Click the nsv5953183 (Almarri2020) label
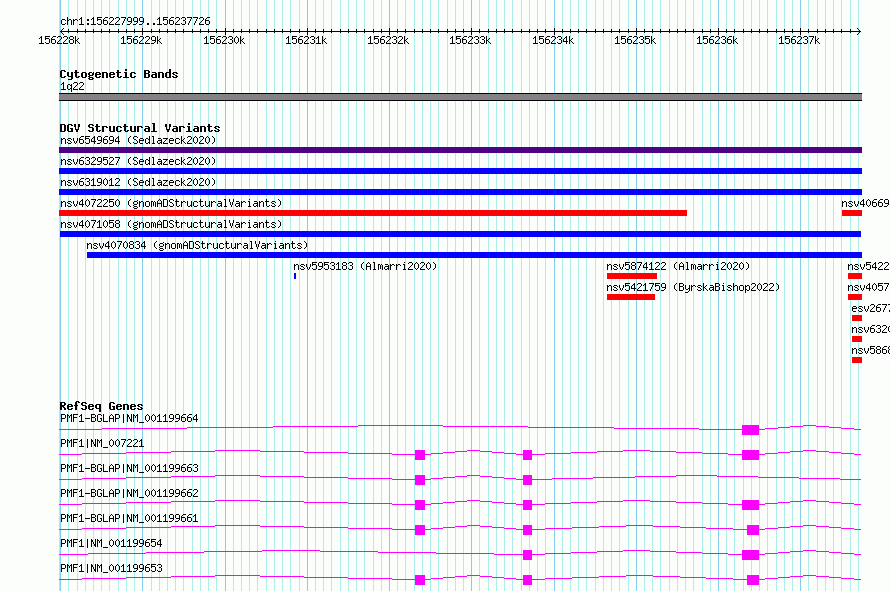Screen dimensions: 890x591 [x=365, y=266]
